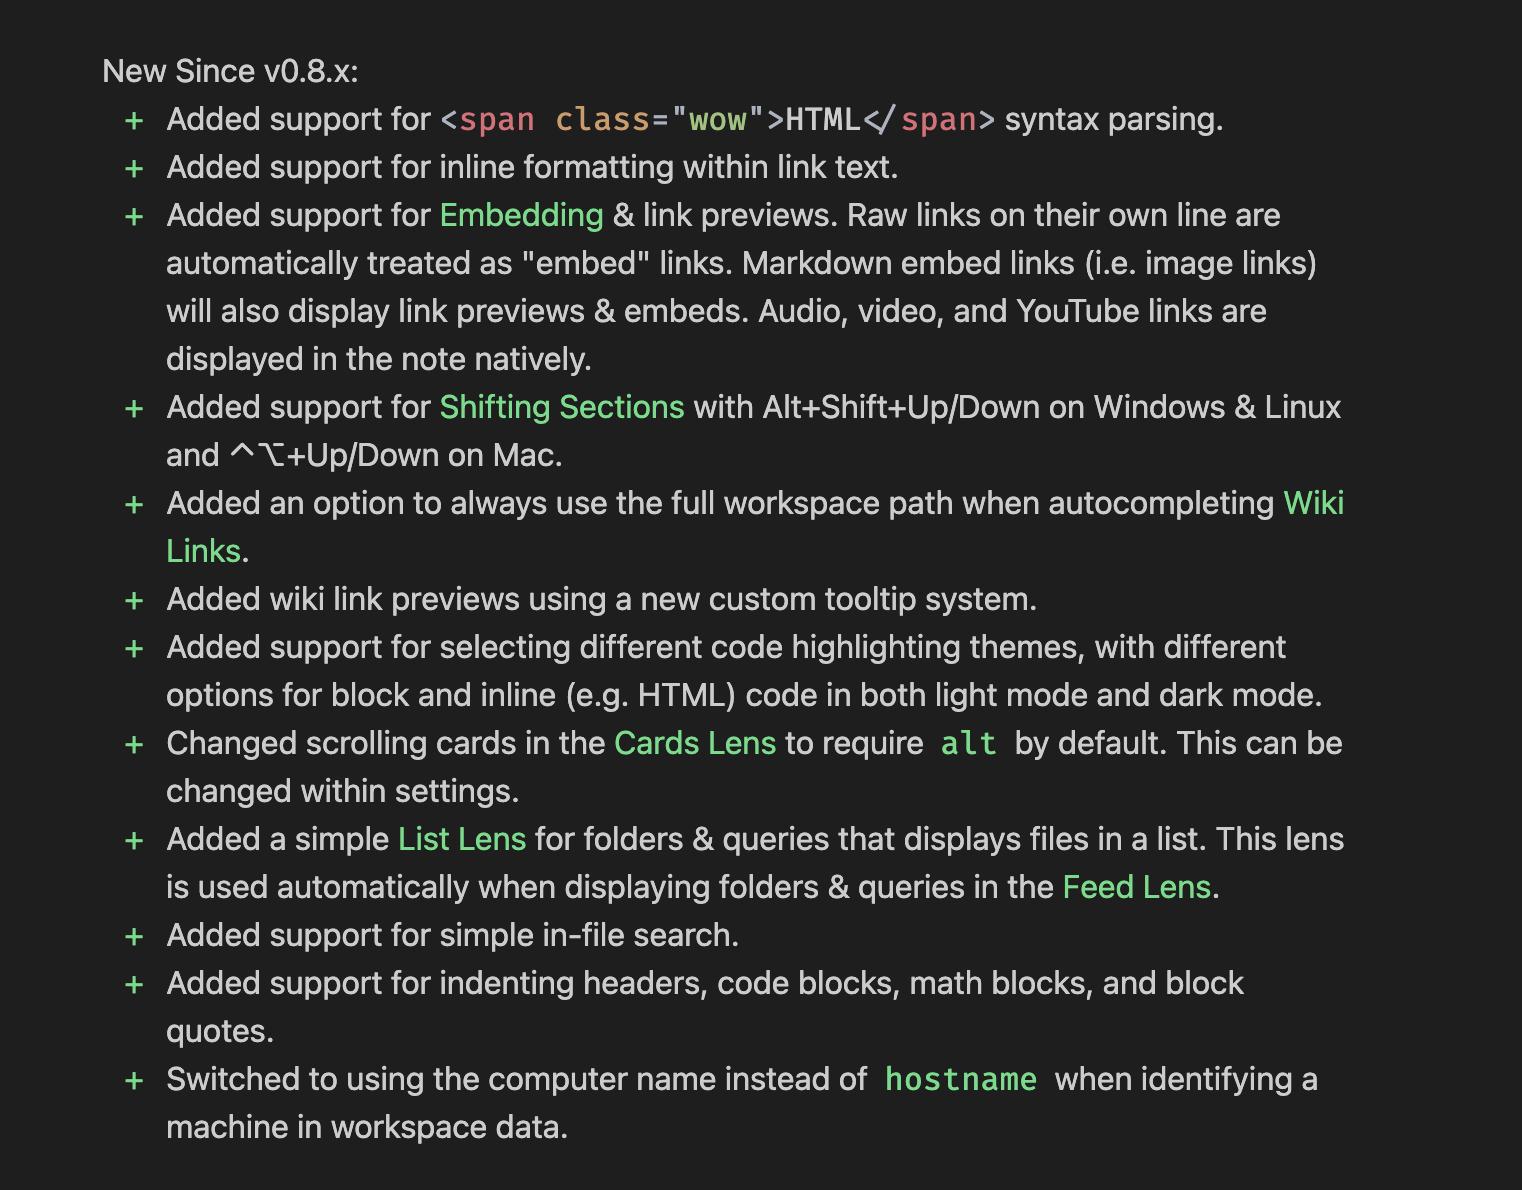This screenshot has width=1522, height=1190.
Task: Click the Mac shortcut symbols before '+Up/Down'
Action: coord(257,455)
